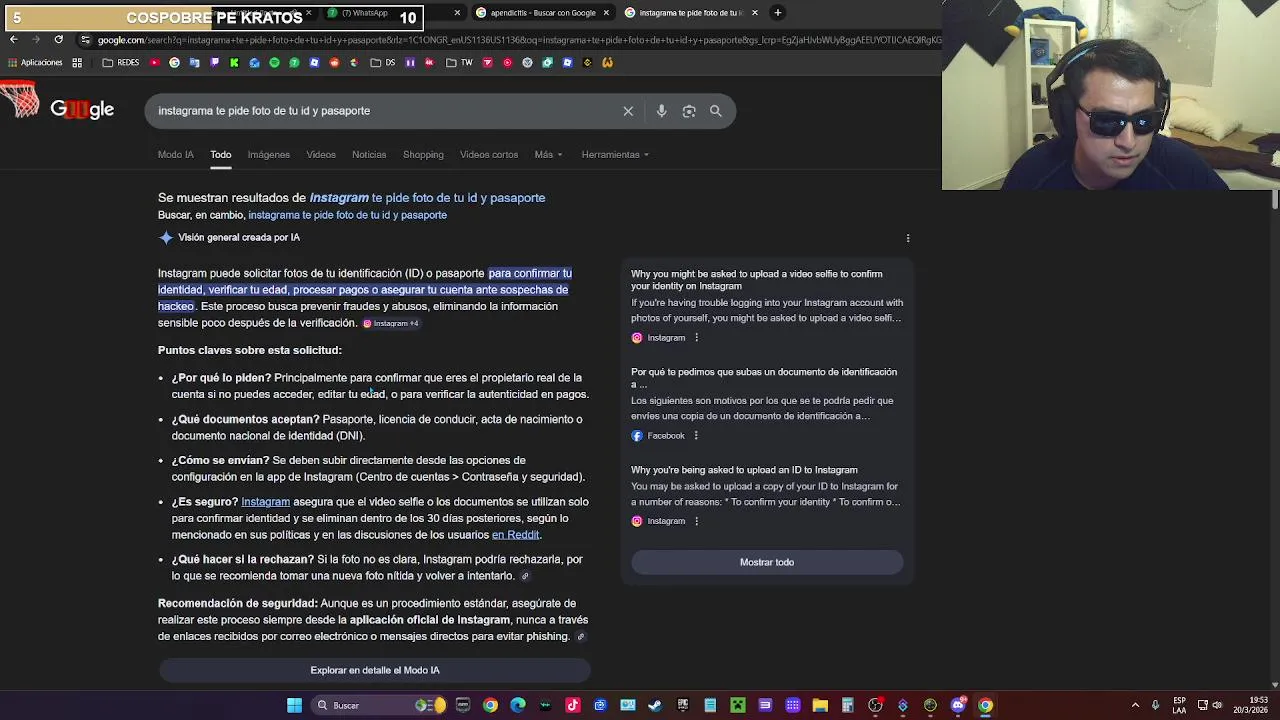Start a voice search with microphone icon
Image resolution: width=1280 pixels, height=720 pixels.
pyautogui.click(x=661, y=111)
